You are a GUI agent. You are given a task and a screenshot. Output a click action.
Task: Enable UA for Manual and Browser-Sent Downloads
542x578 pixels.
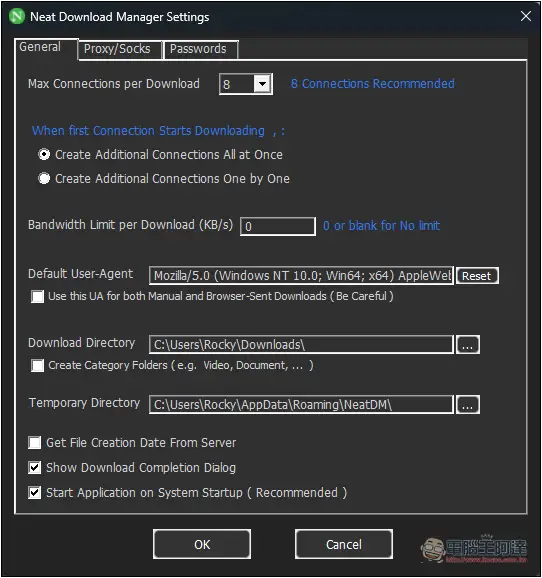[x=38, y=296]
